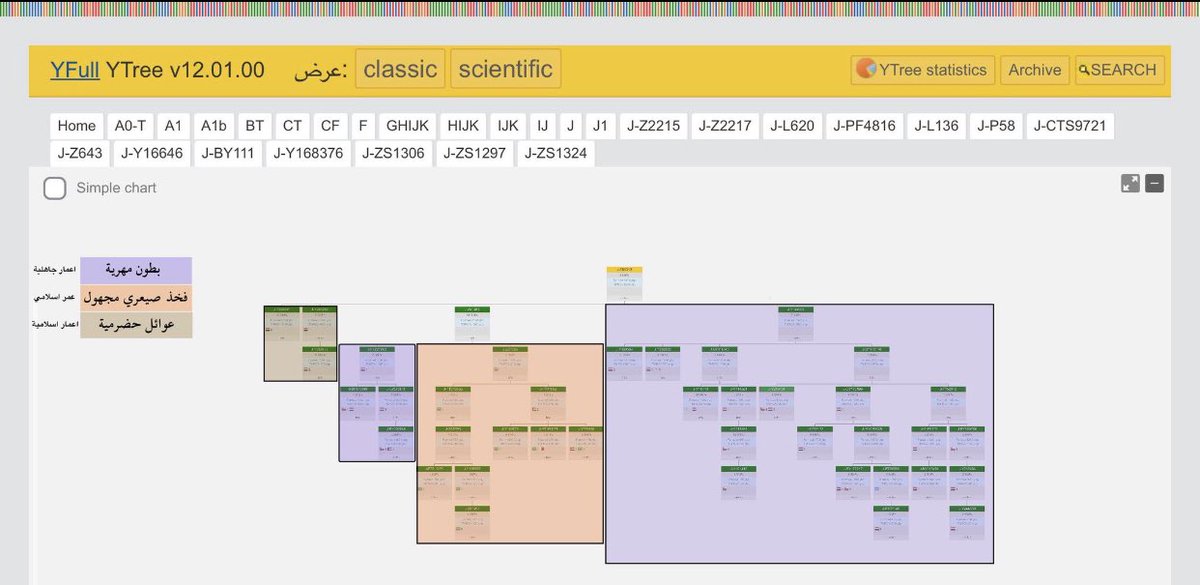This screenshot has height=585, width=1200.
Task: Select the A0-T haplogroup breadcrumb
Action: click(x=130, y=126)
